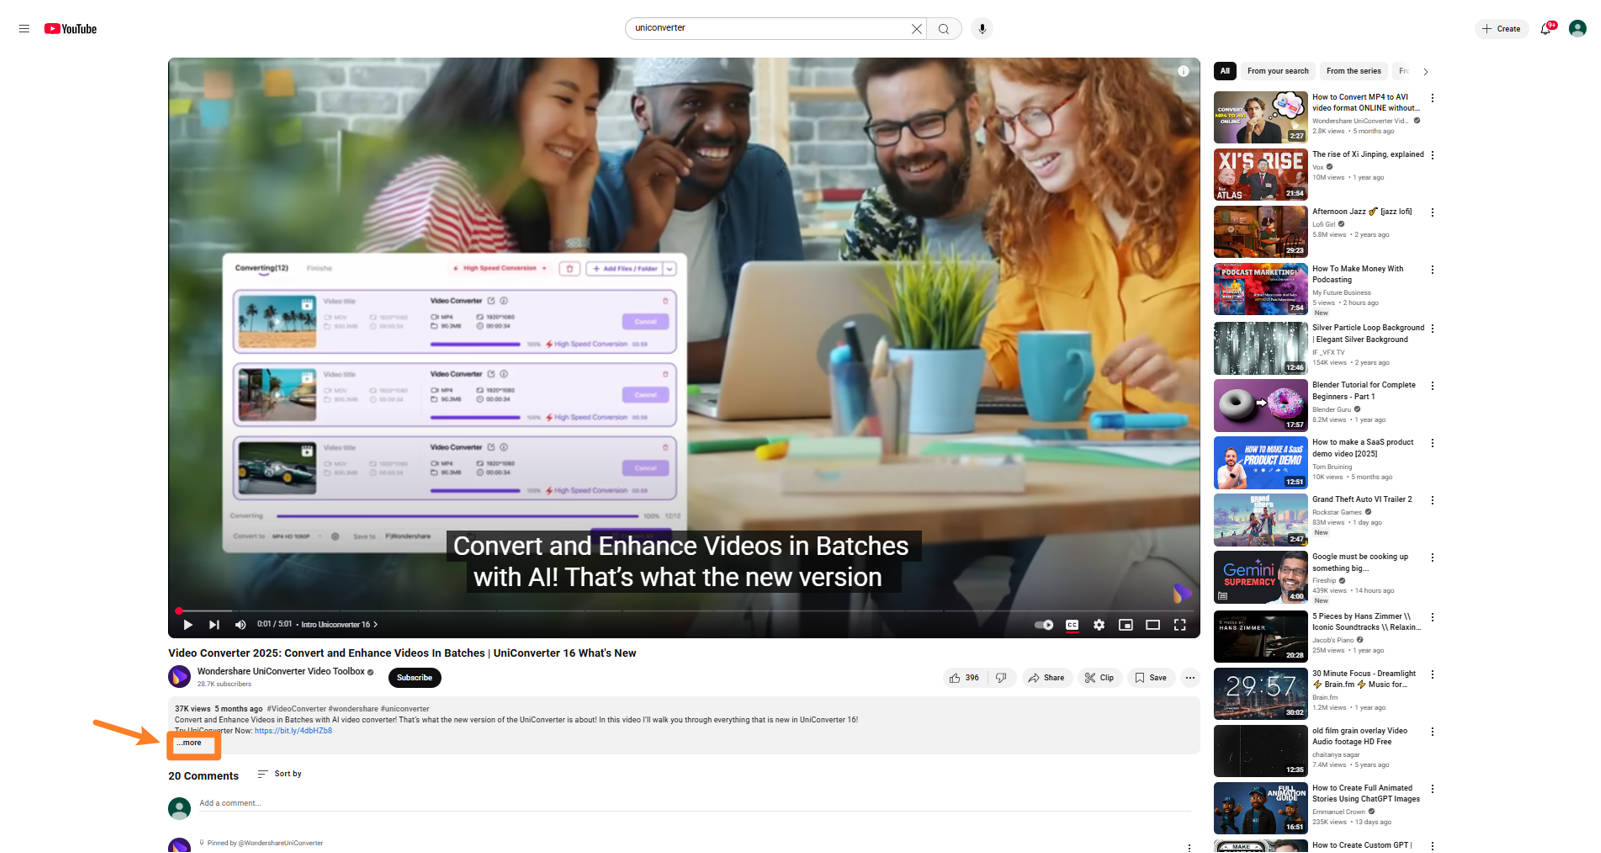Open the Blender Tutorial donut thumbnail

tap(1260, 405)
